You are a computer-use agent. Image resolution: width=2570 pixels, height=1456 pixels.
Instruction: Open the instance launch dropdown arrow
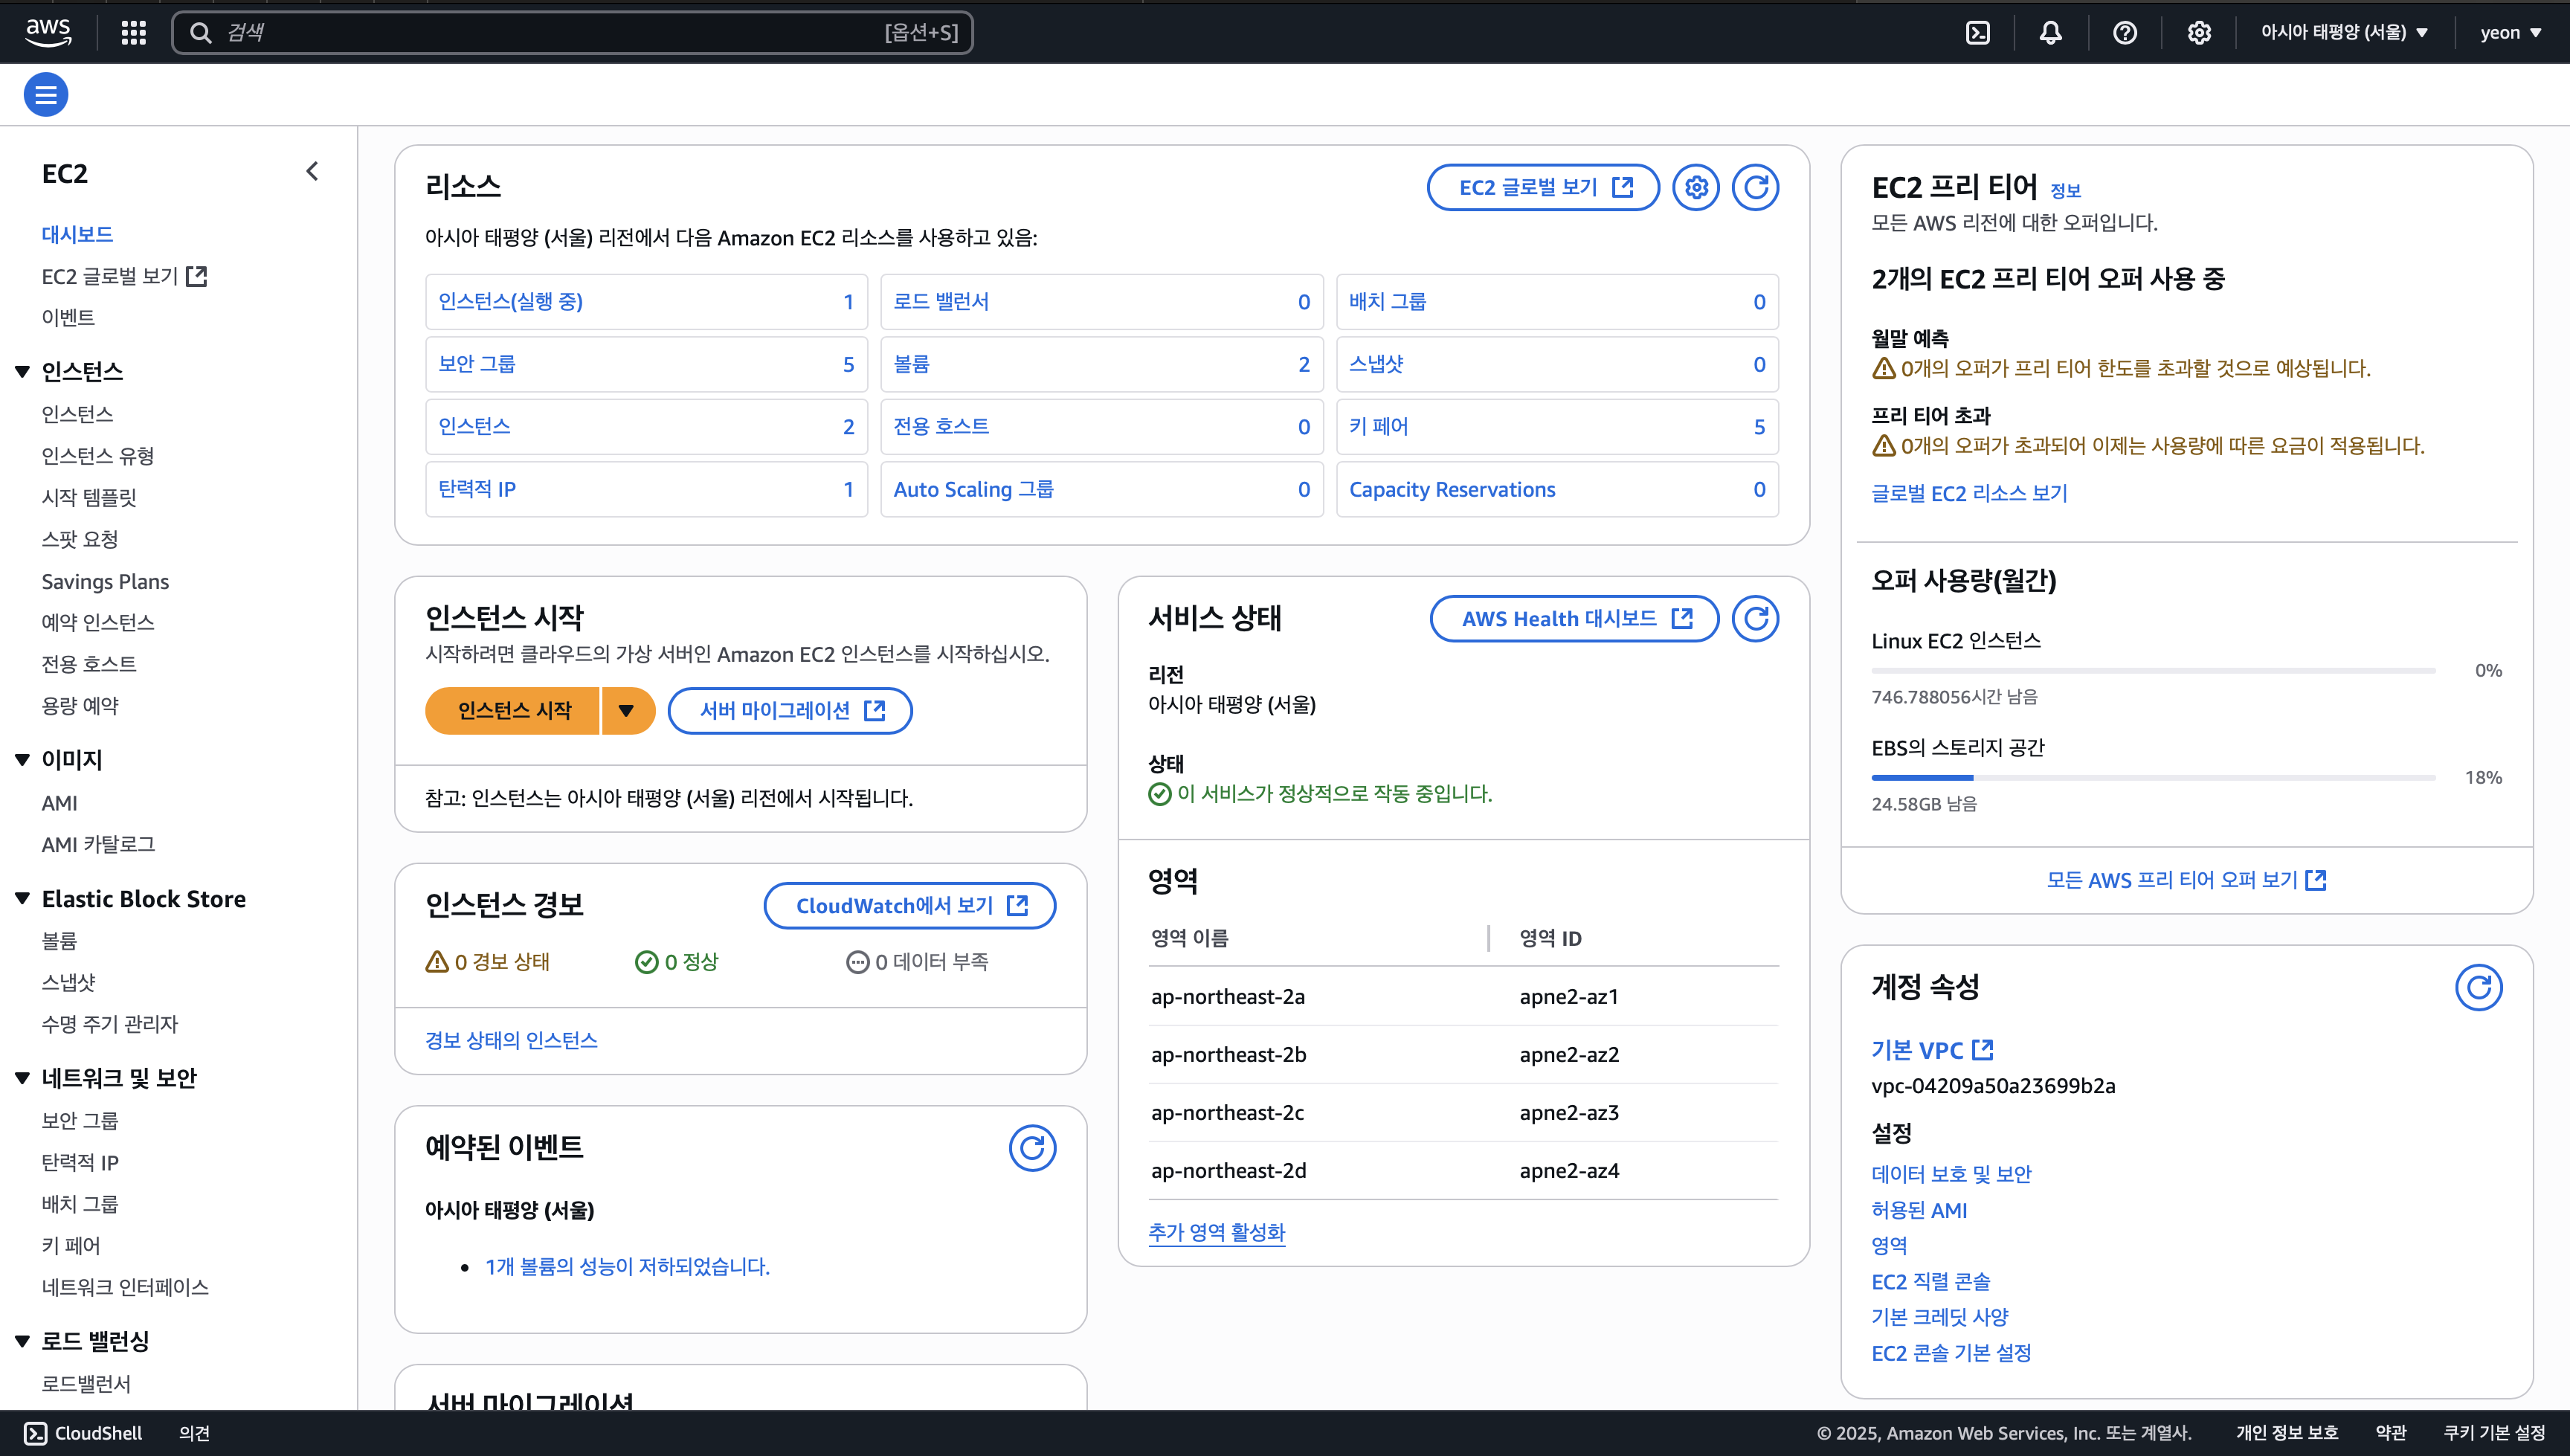pyautogui.click(x=627, y=711)
